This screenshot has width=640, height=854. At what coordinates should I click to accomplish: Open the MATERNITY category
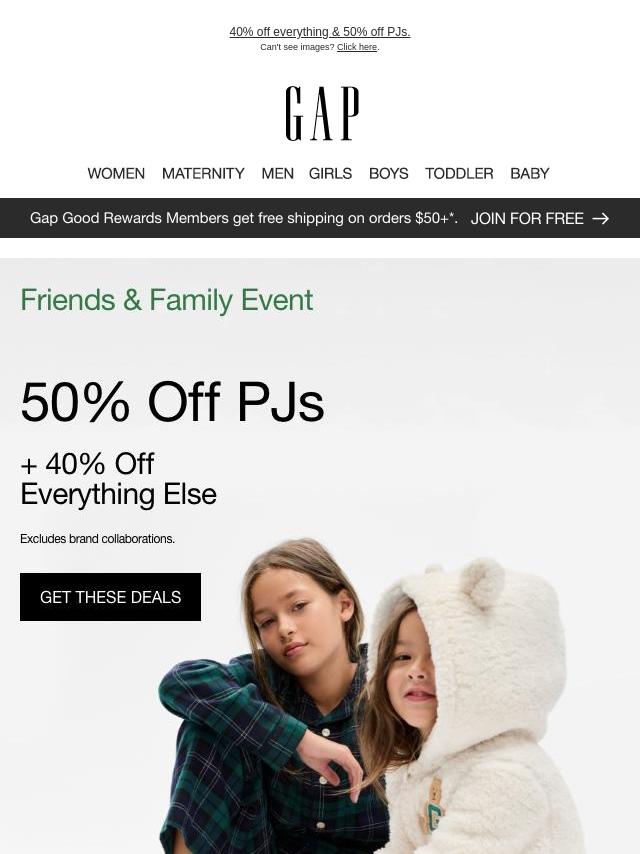click(203, 173)
